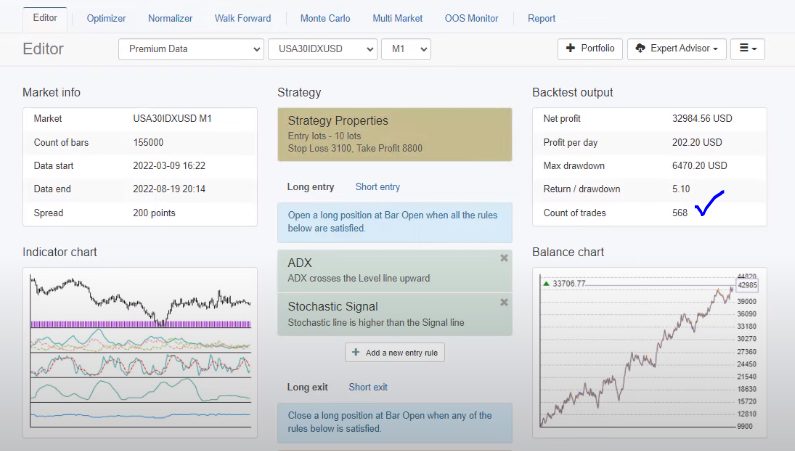Open the Report tab

tap(541, 18)
